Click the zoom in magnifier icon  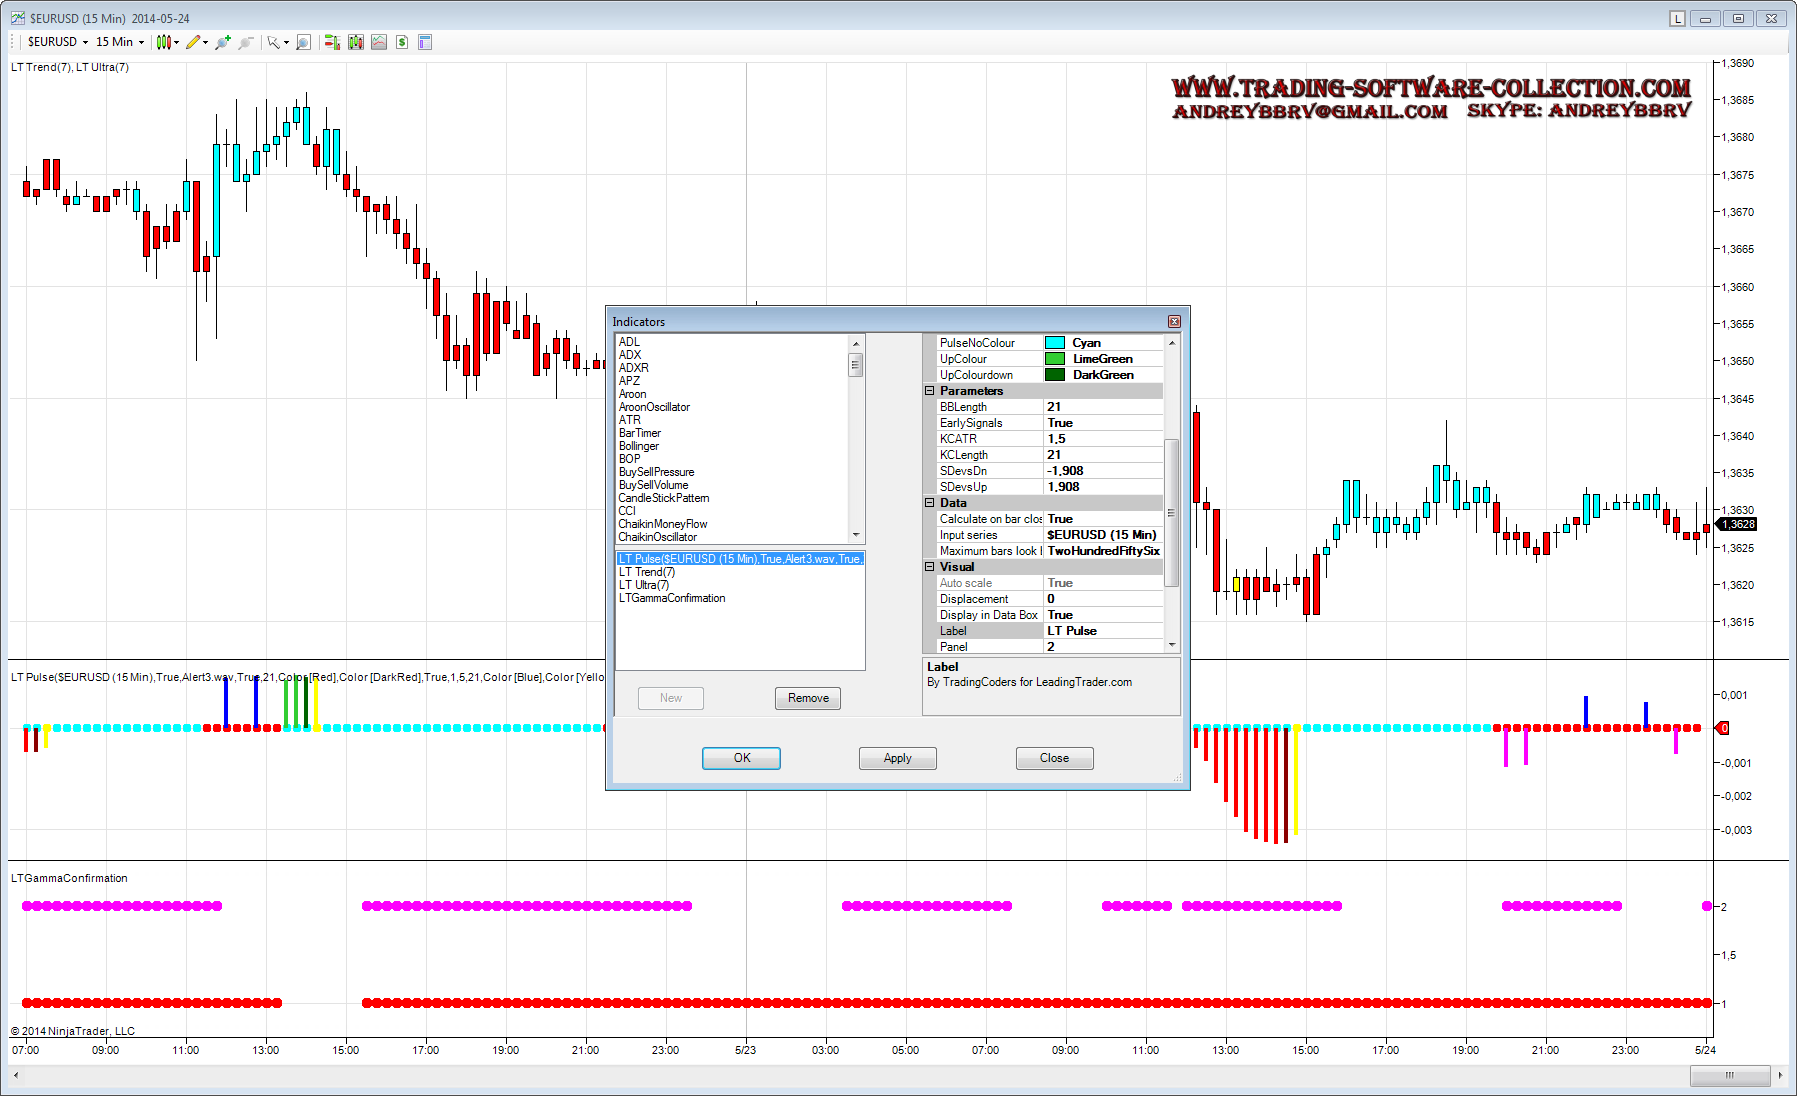223,42
